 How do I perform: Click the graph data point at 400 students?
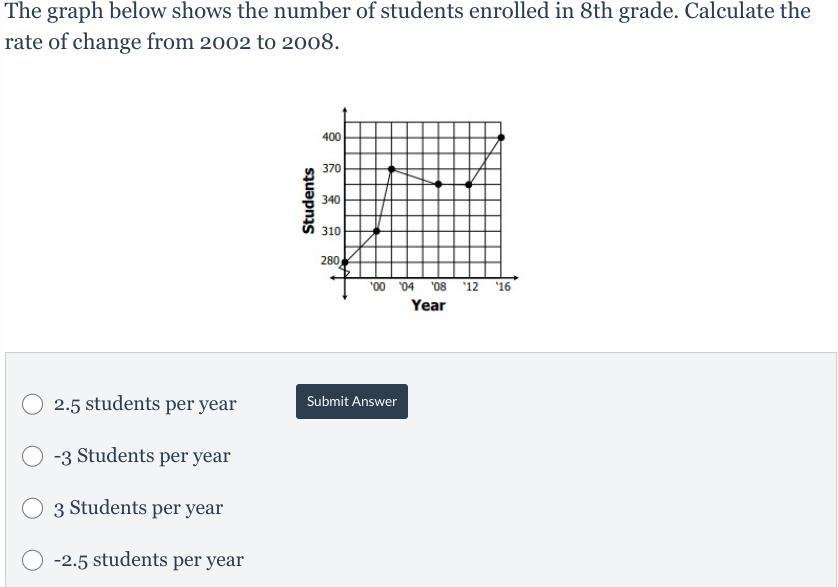[x=500, y=137]
